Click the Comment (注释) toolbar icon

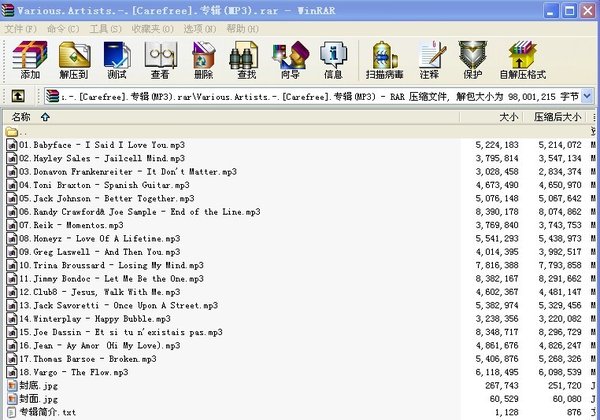pos(431,60)
